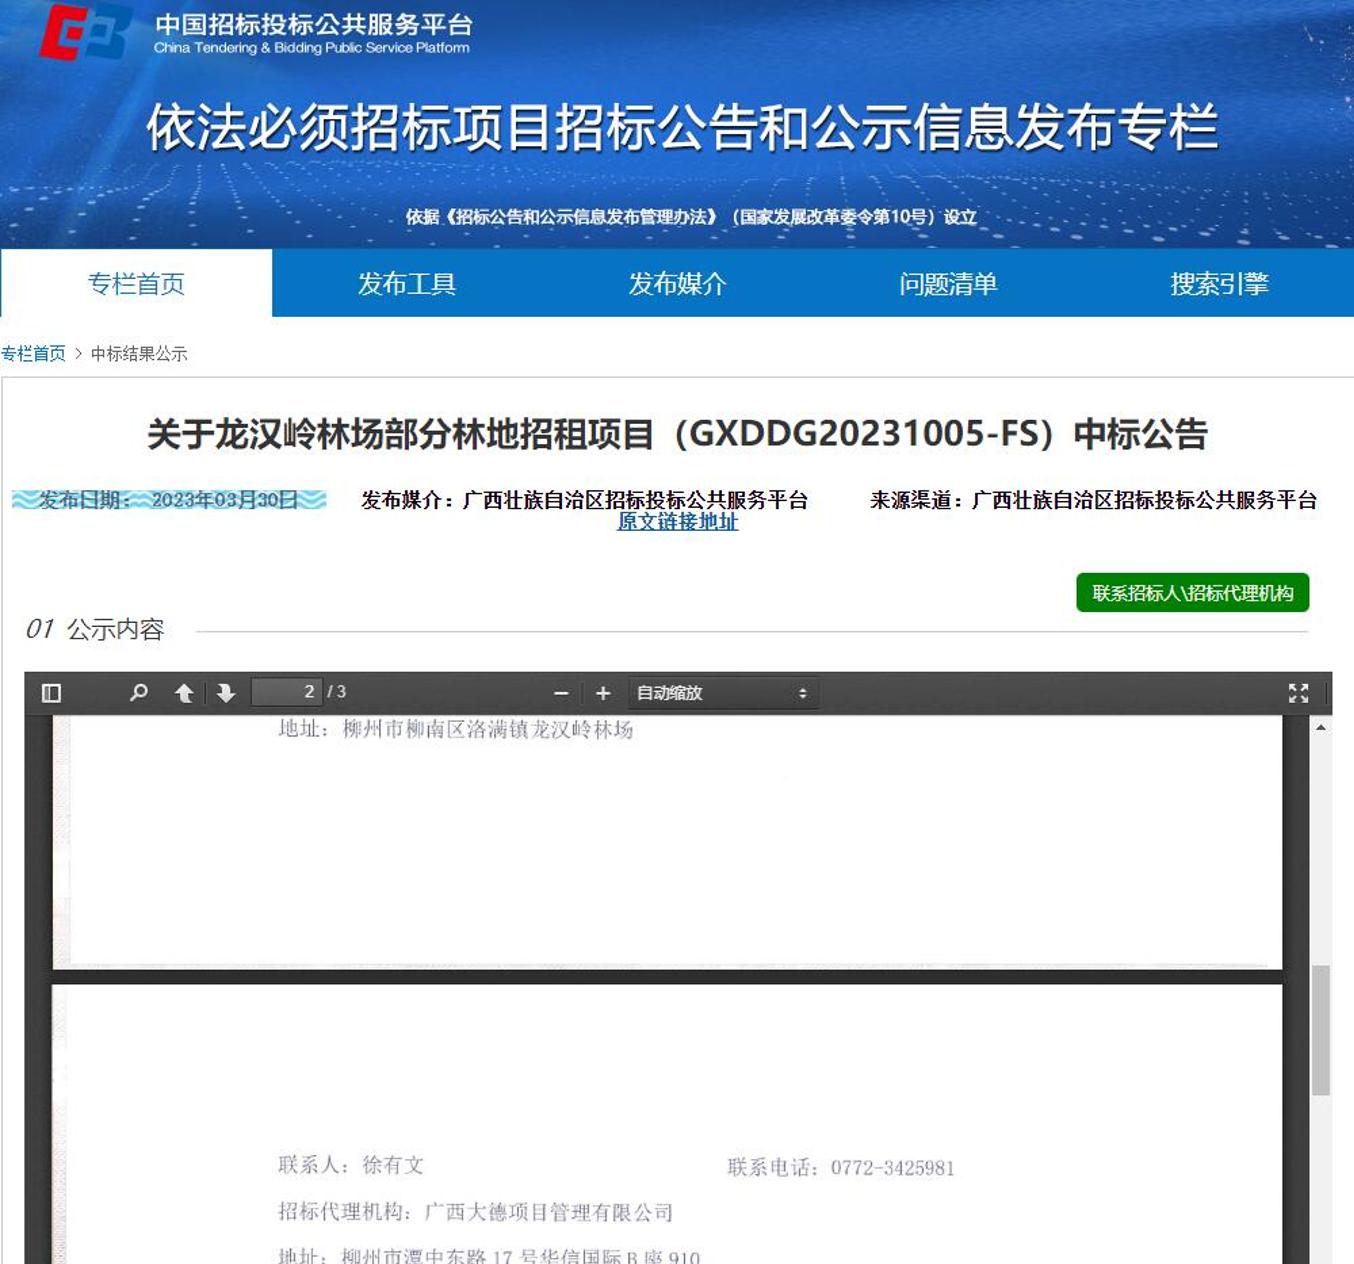1354x1264 pixels.
Task: Click the PDF vertical scrollbar thumb
Action: click(1321, 1030)
